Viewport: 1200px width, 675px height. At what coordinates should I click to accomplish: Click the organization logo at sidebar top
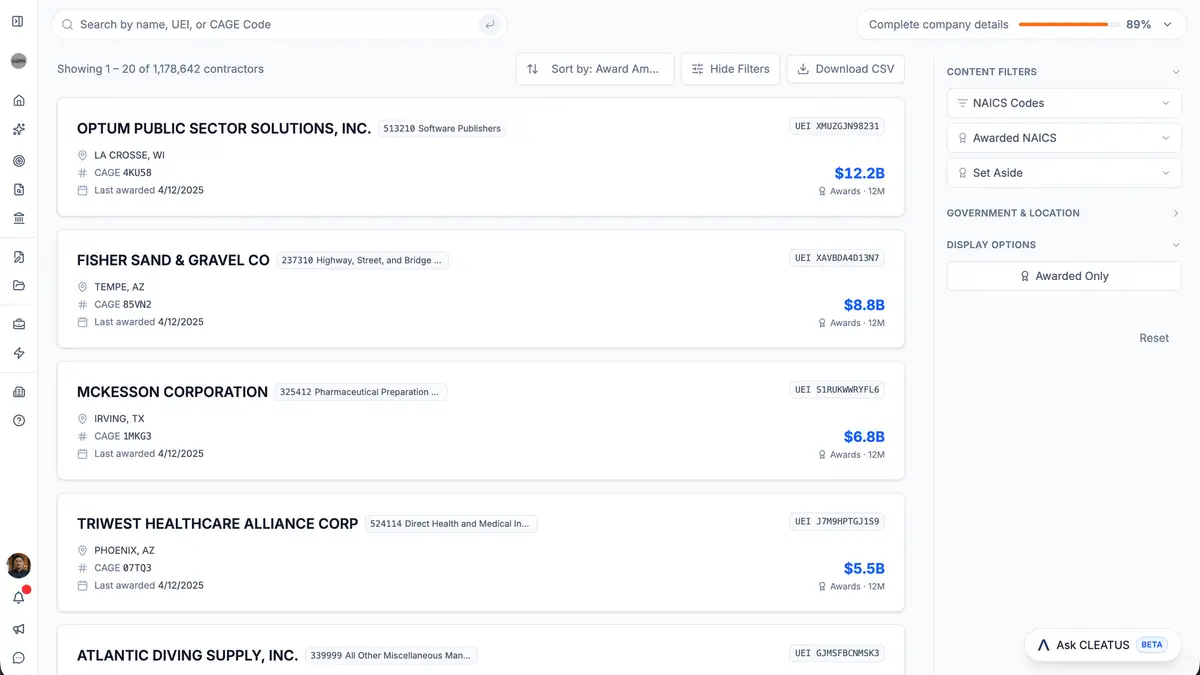[x=18, y=61]
